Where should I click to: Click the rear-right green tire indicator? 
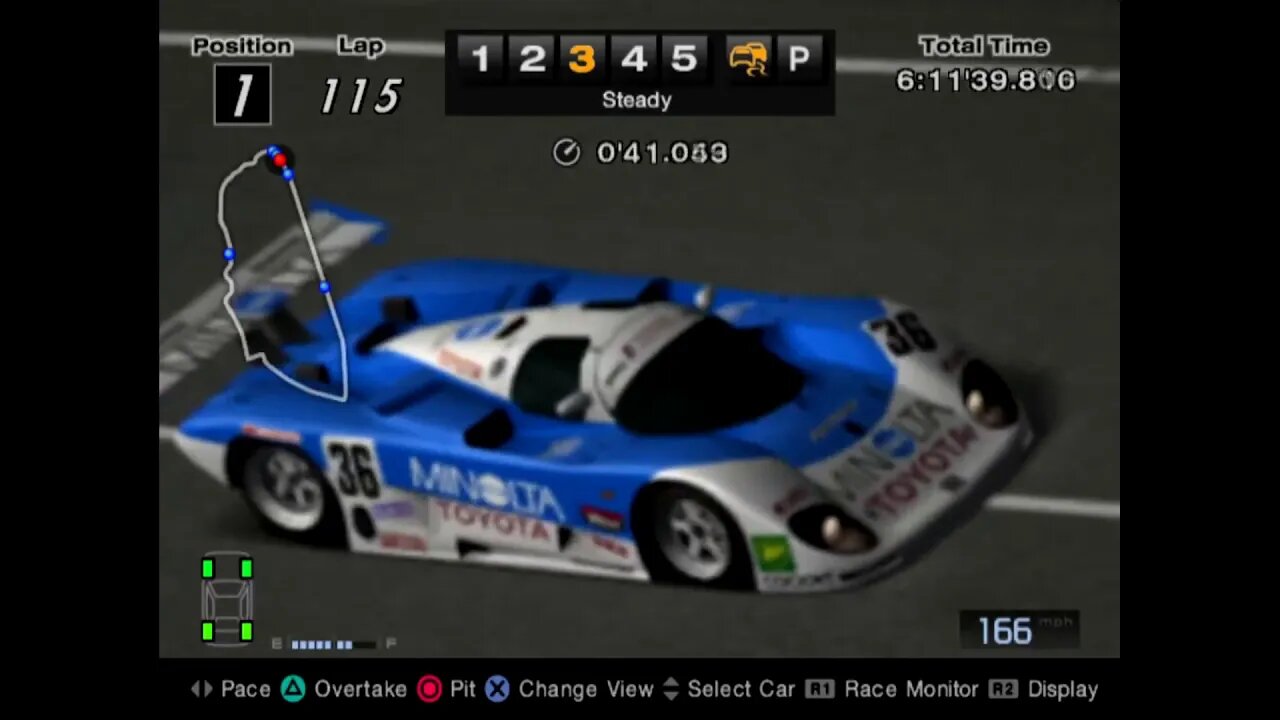(x=246, y=631)
